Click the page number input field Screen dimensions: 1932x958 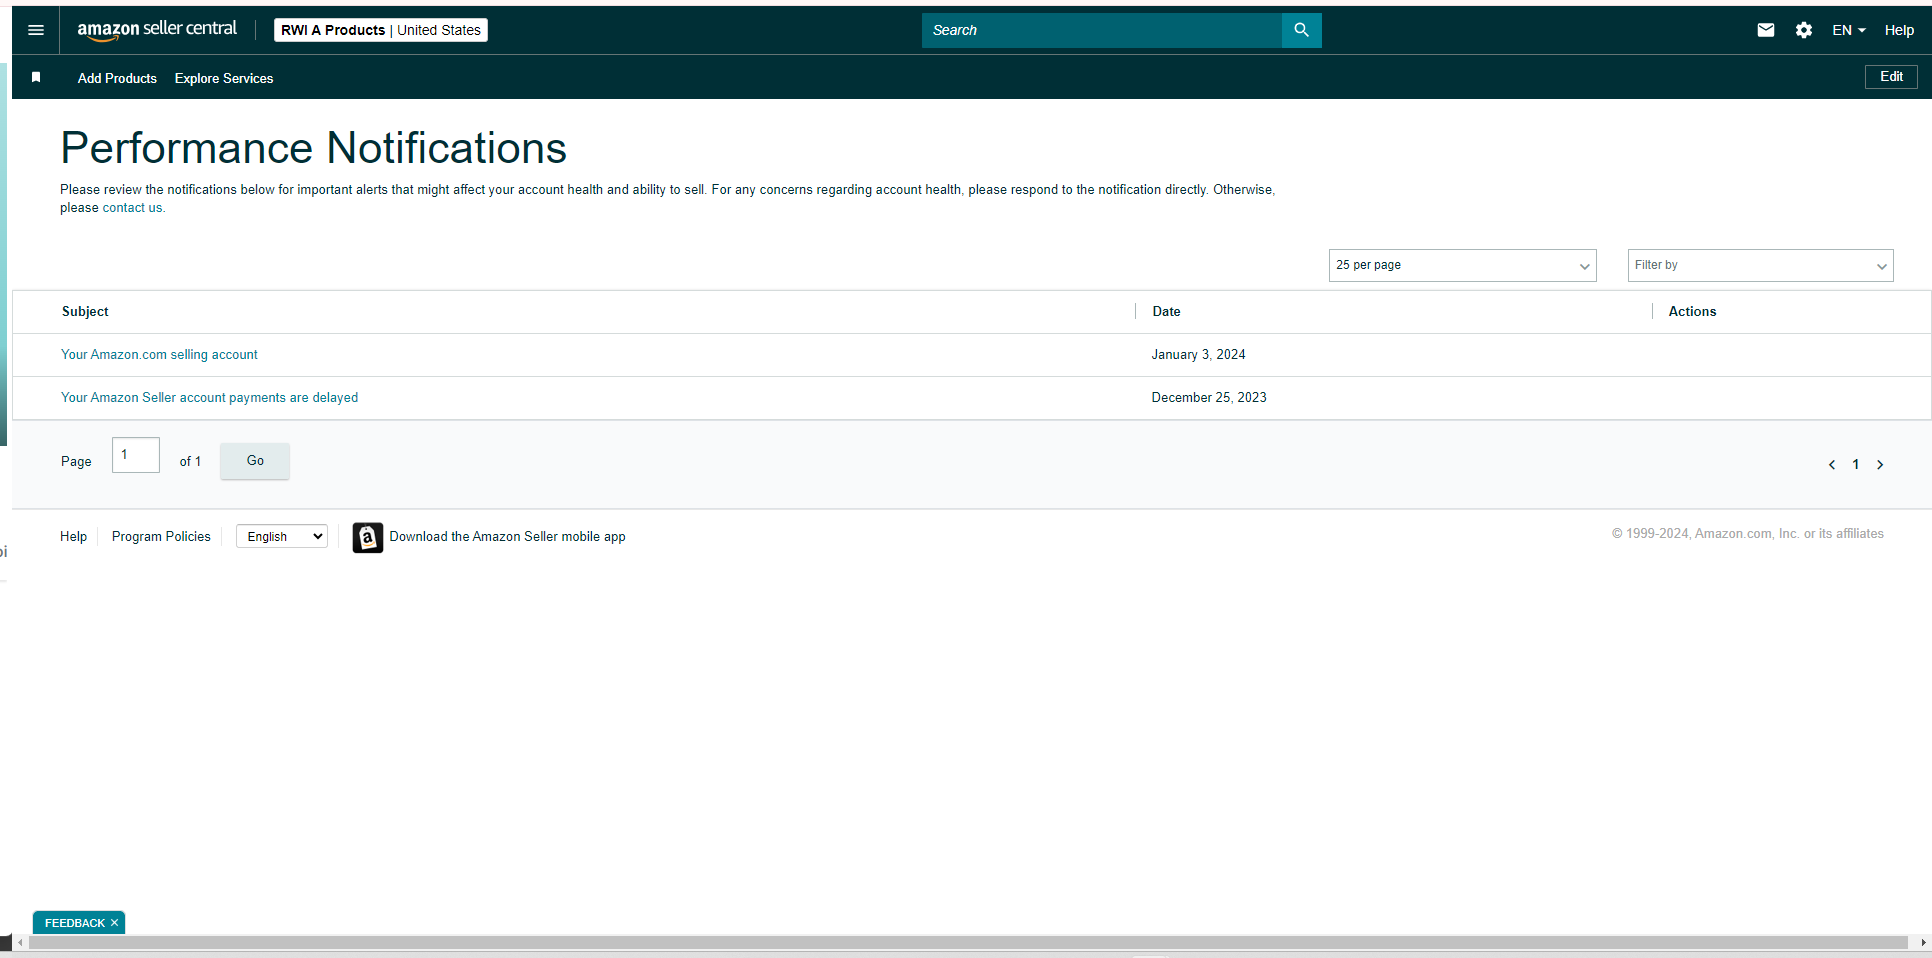click(x=136, y=455)
